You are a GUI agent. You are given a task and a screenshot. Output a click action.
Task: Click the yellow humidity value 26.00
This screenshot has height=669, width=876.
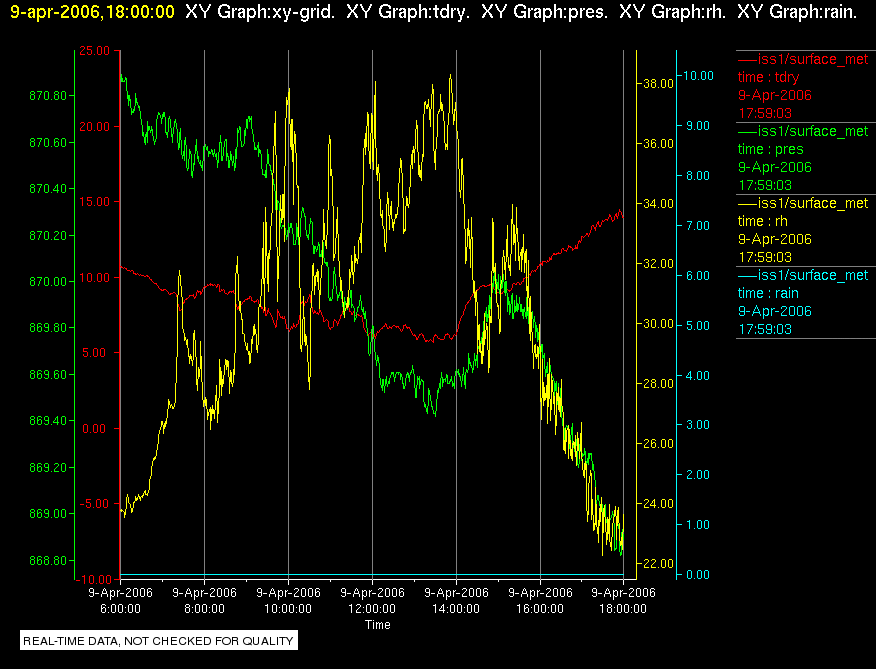click(659, 443)
